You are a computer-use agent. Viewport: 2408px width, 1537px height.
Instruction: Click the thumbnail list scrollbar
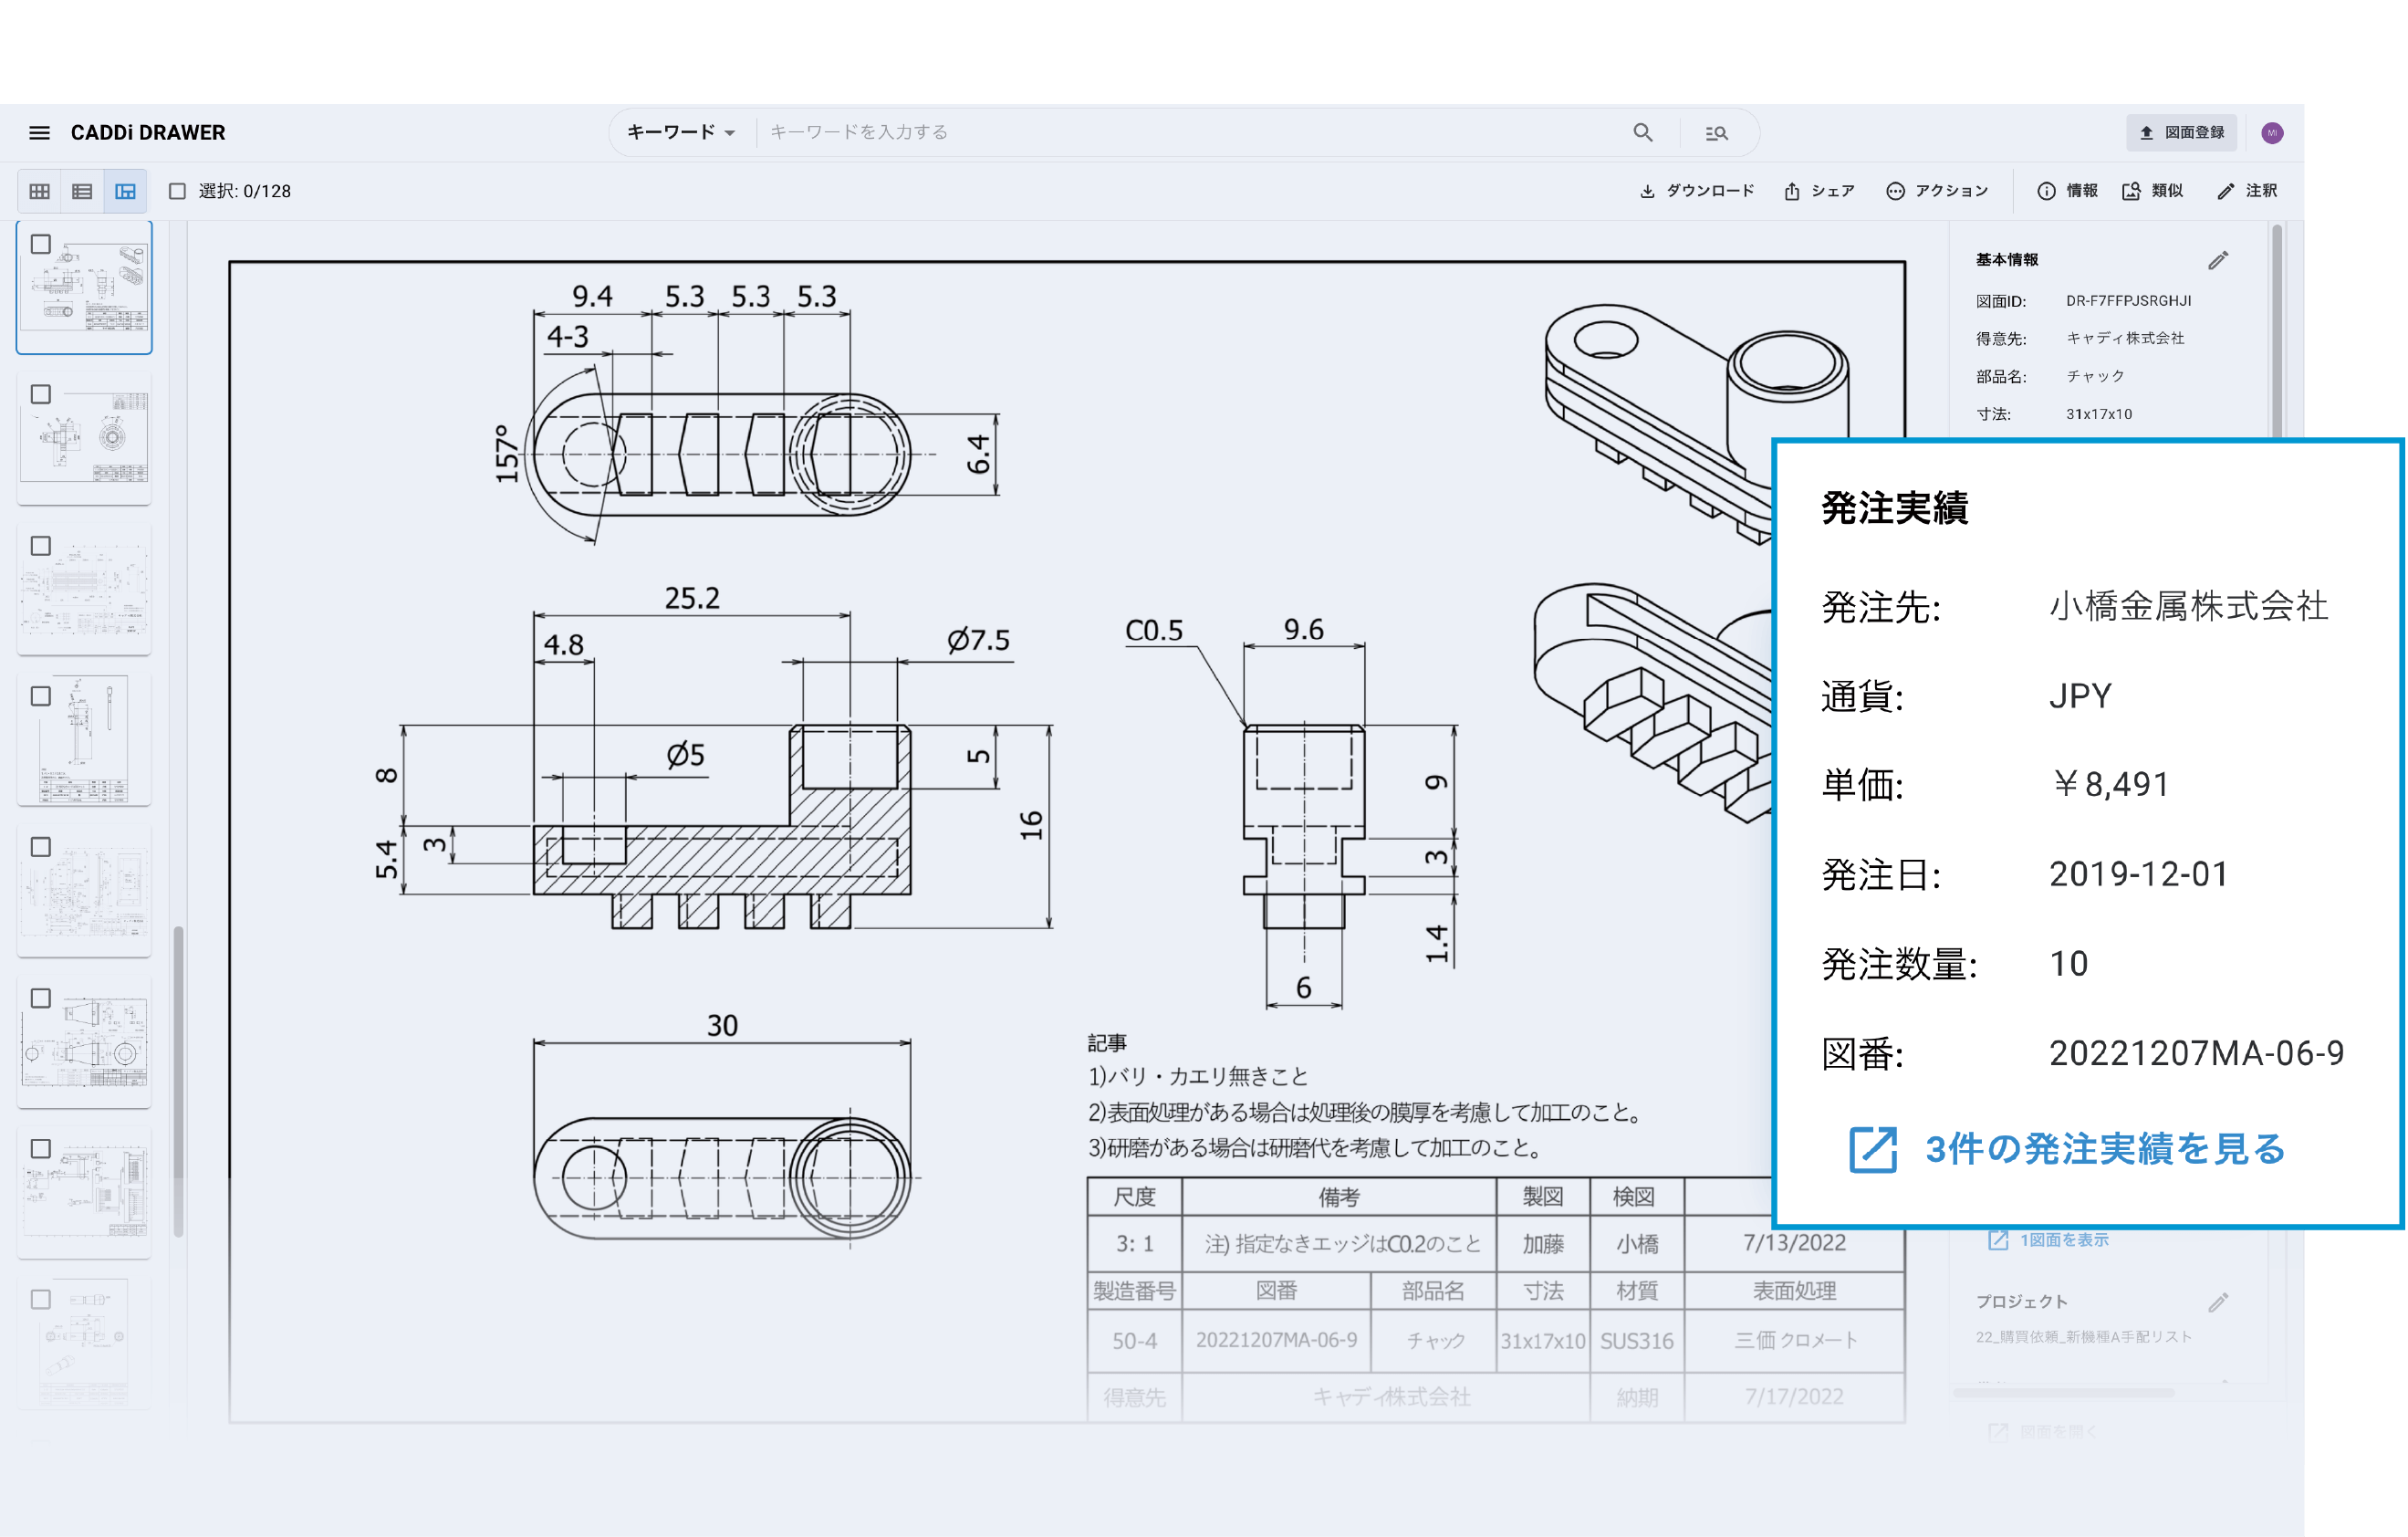click(178, 1082)
